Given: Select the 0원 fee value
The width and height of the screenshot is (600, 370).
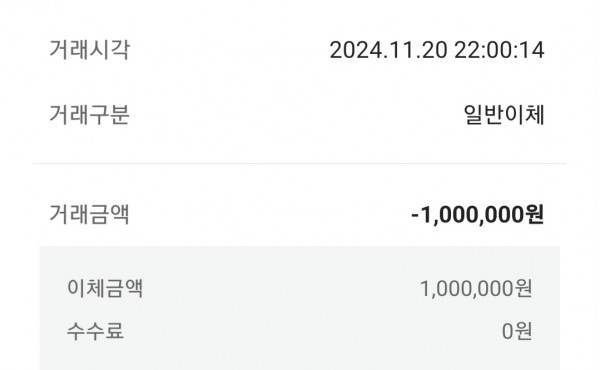Looking at the screenshot, I should [517, 331].
